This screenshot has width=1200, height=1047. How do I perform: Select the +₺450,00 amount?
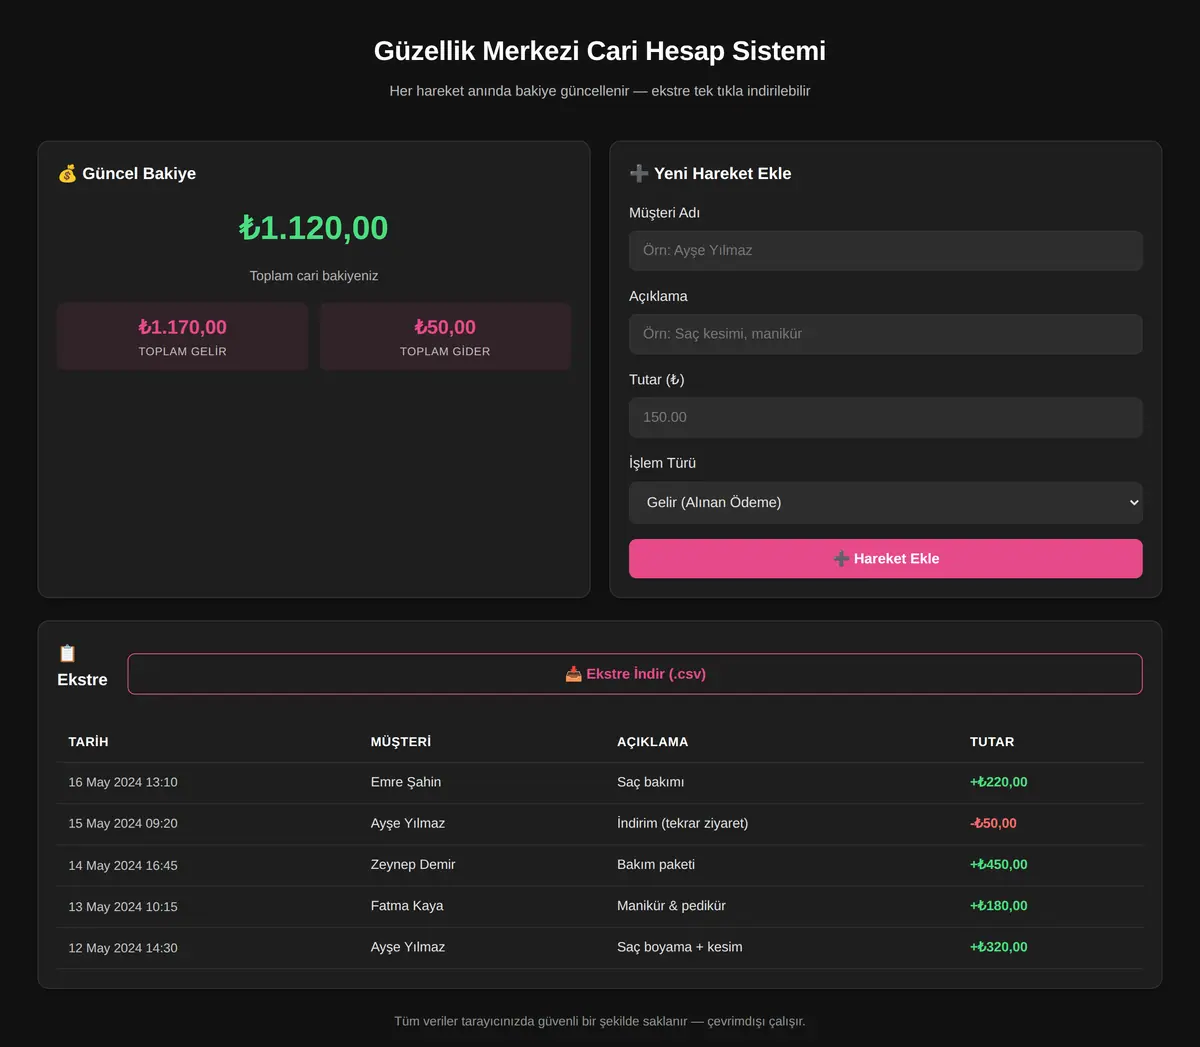[x=999, y=865]
